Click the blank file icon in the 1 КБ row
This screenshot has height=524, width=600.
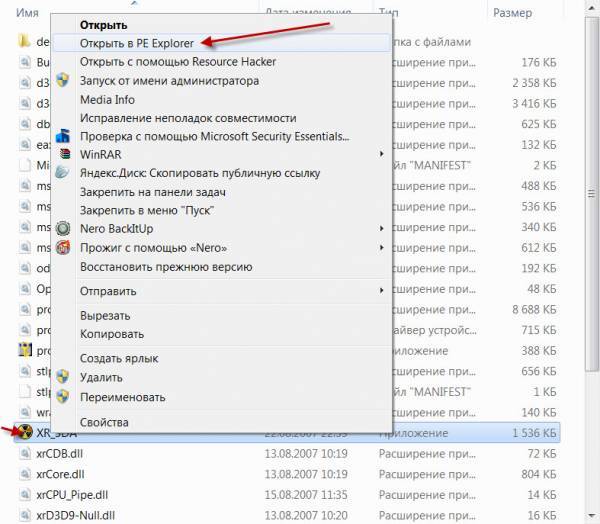(x=25, y=392)
